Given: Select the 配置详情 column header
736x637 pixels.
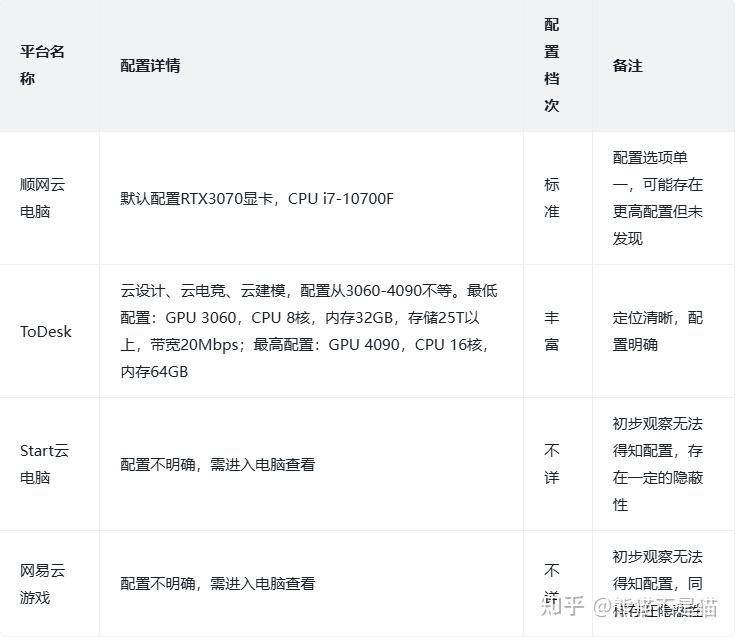Looking at the screenshot, I should coord(311,65).
